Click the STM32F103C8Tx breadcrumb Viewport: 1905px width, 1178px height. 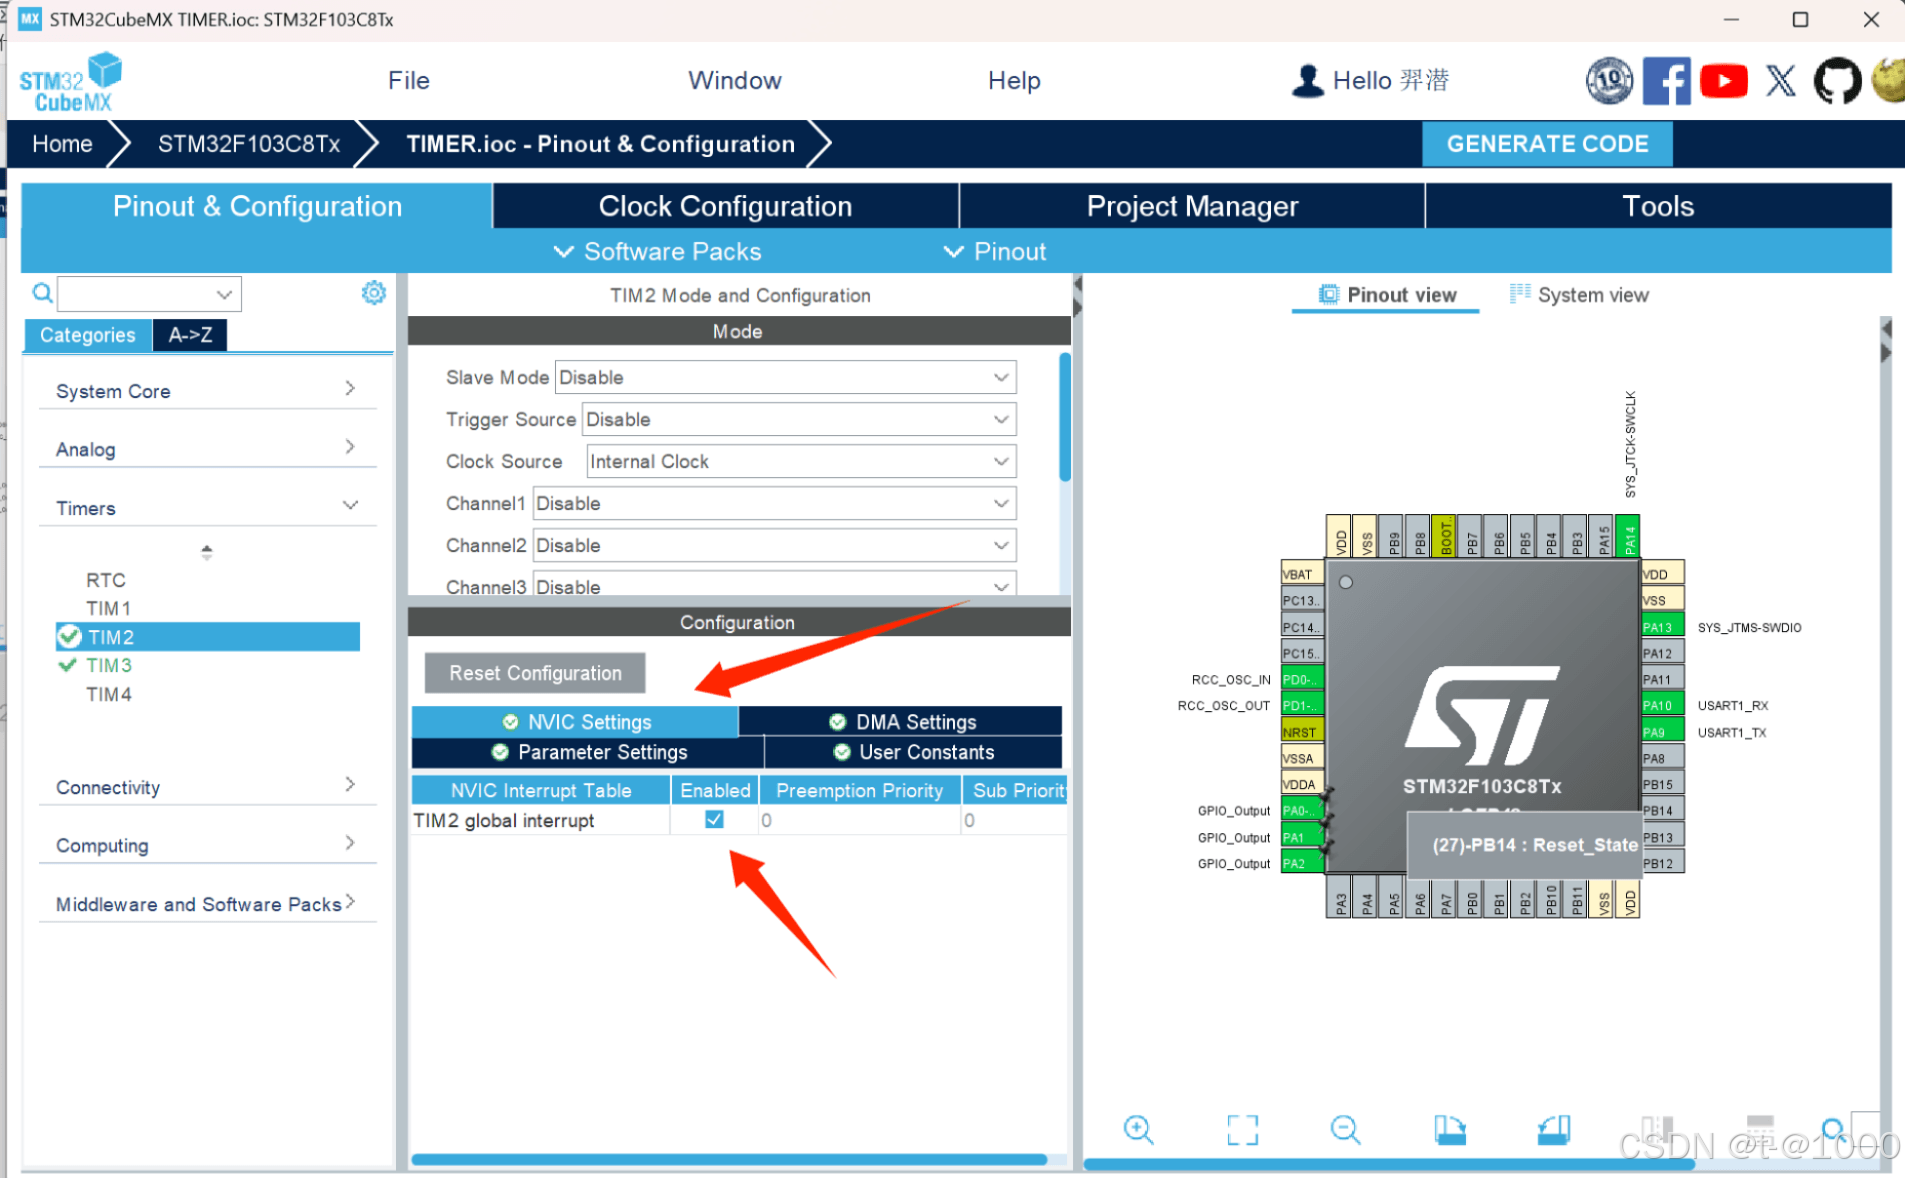pos(249,144)
